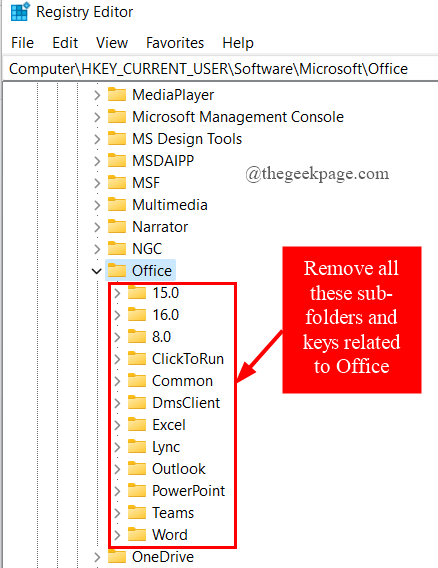Open the Favorites menu
Viewport: 438px width, 568px height.
(175, 43)
